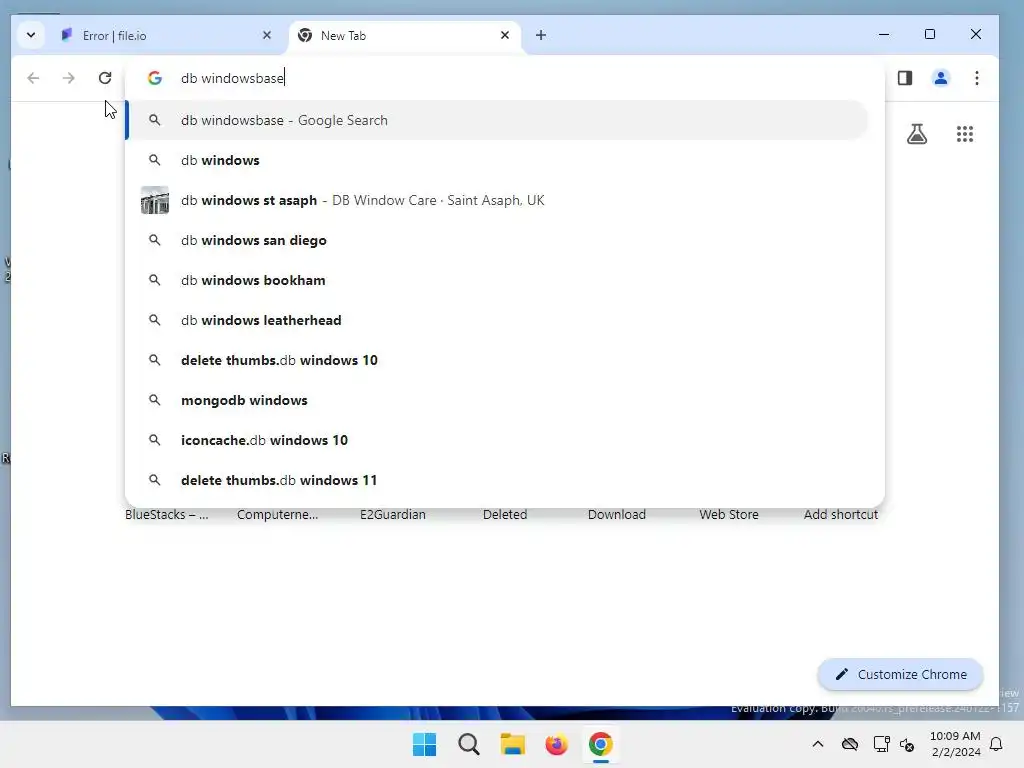Close the Error | file.io tab
1024x768 pixels.
[266, 35]
